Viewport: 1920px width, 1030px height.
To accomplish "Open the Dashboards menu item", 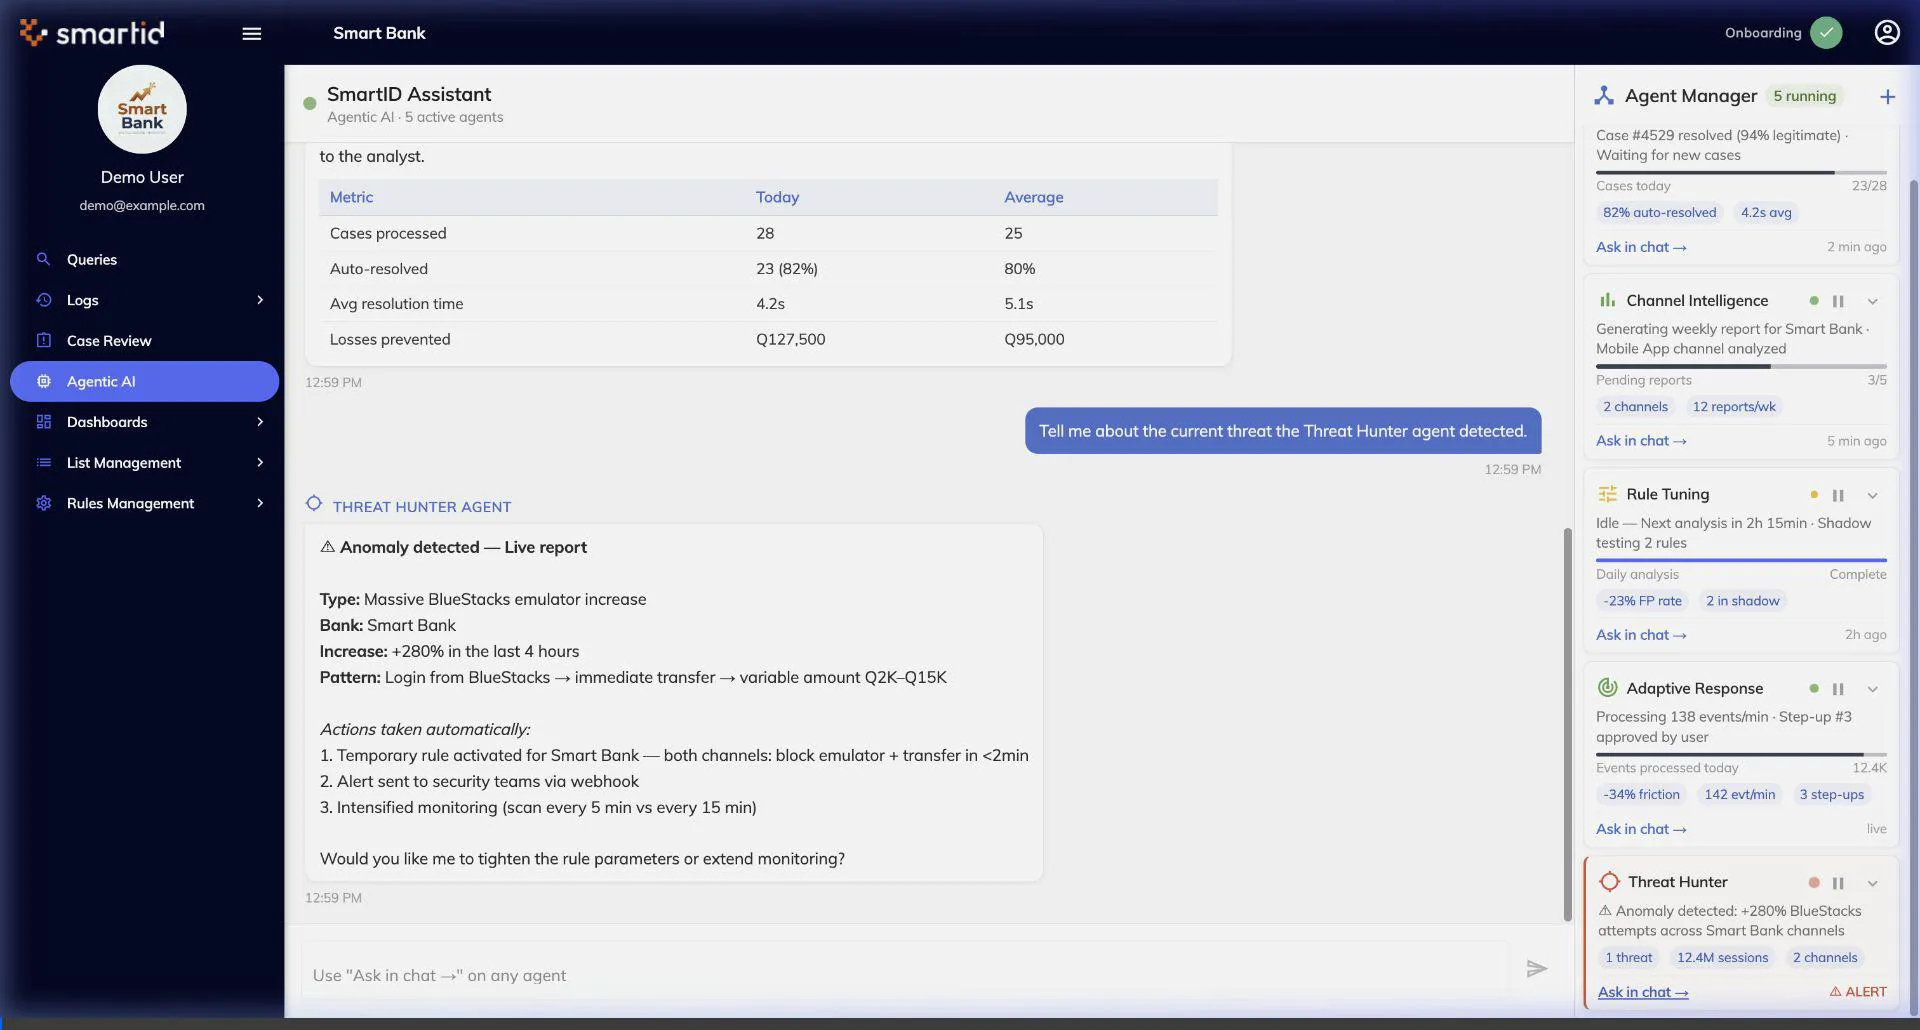I will click(x=144, y=422).
